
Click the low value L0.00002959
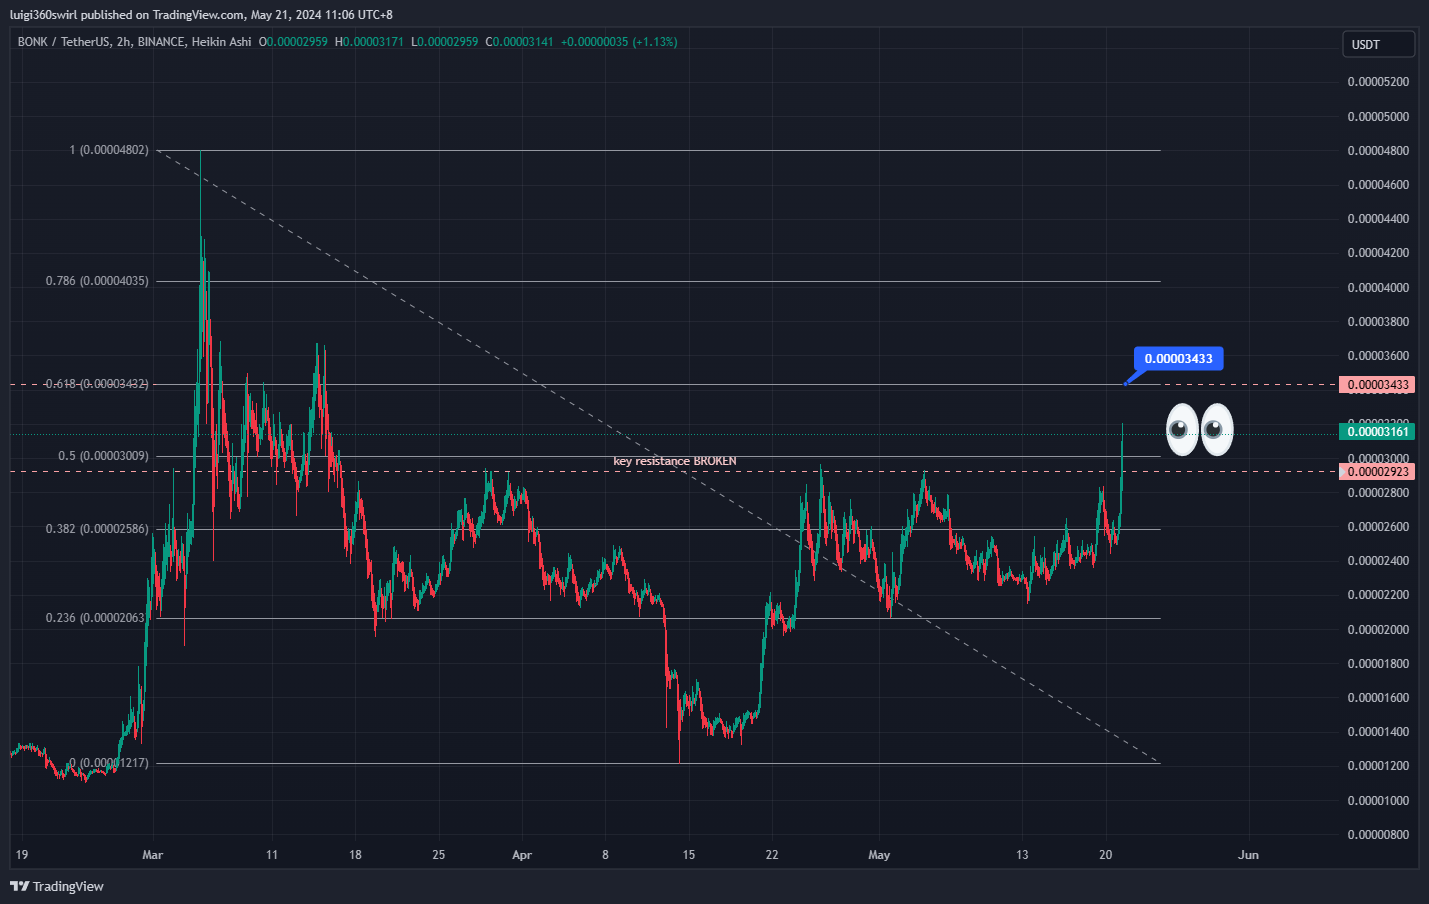445,42
